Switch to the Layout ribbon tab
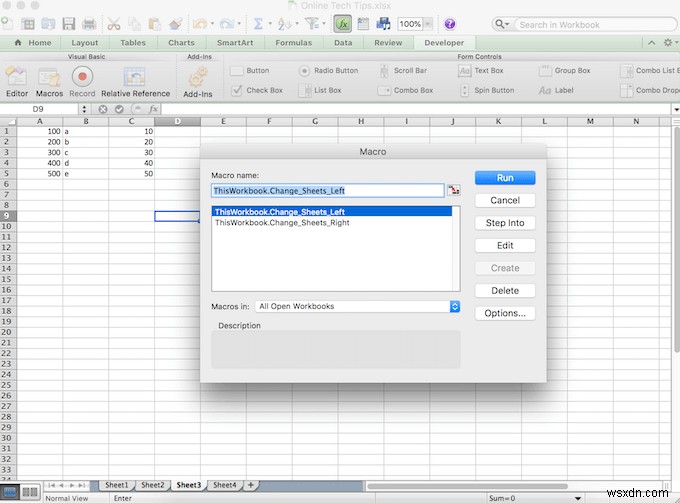The image size is (680, 503). click(85, 42)
